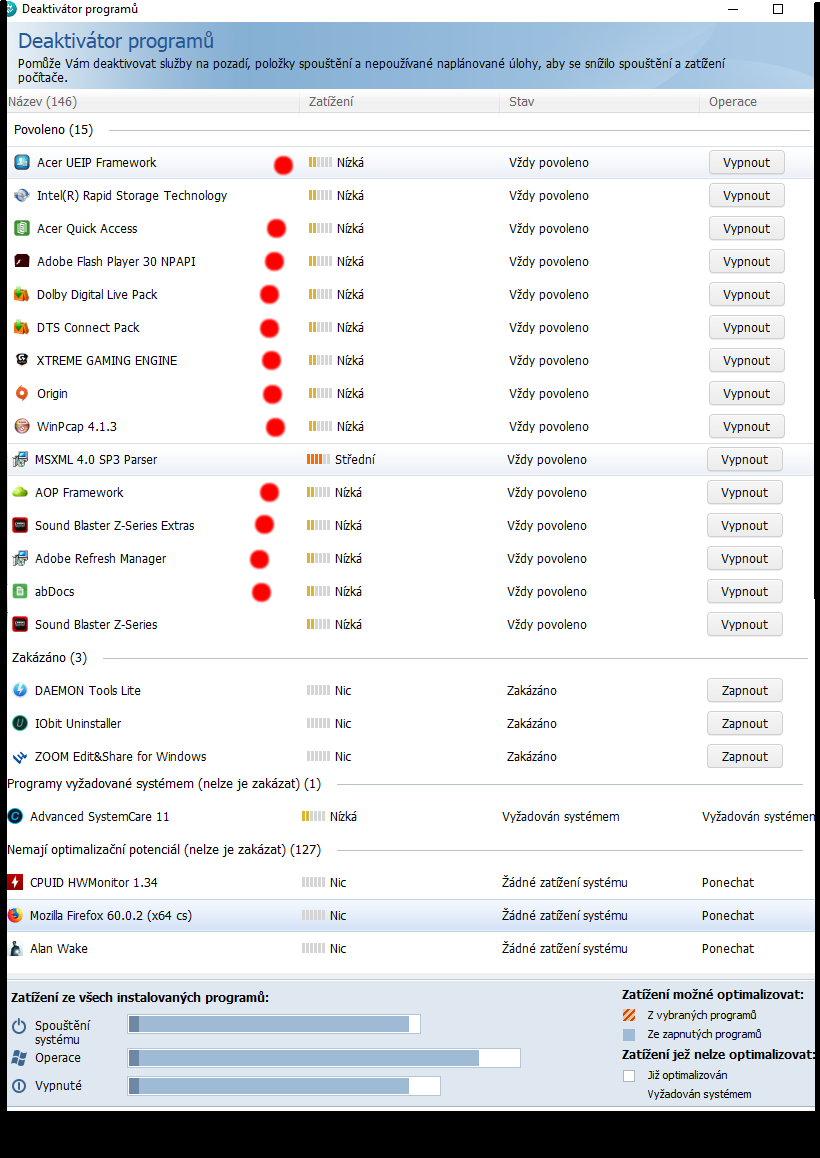Click the Deaktivátor programů title bar icon

[9, 9]
